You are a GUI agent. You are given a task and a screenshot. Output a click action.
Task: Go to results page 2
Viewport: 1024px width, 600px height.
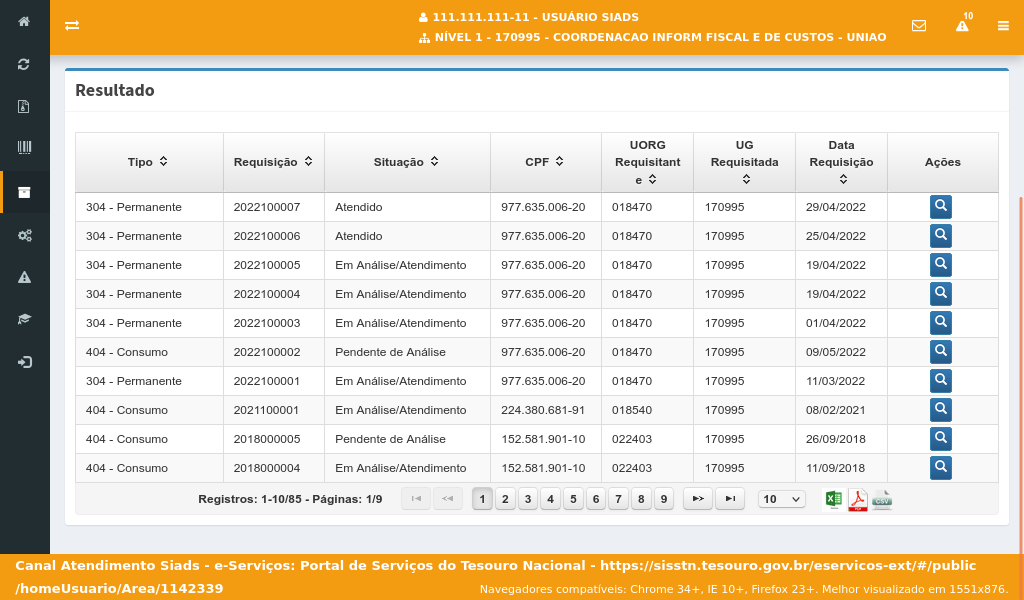pyautogui.click(x=505, y=499)
